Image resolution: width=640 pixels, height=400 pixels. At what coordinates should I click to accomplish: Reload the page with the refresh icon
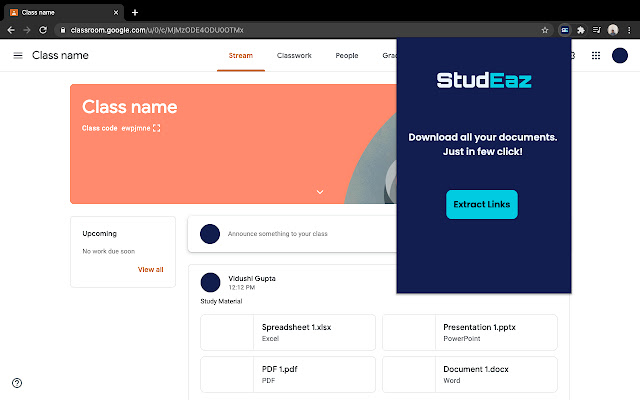pos(43,30)
